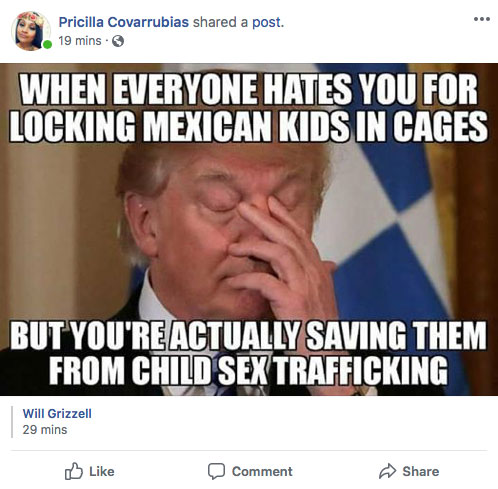Select the Share text label
This screenshot has width=498, height=489.
[x=421, y=471]
